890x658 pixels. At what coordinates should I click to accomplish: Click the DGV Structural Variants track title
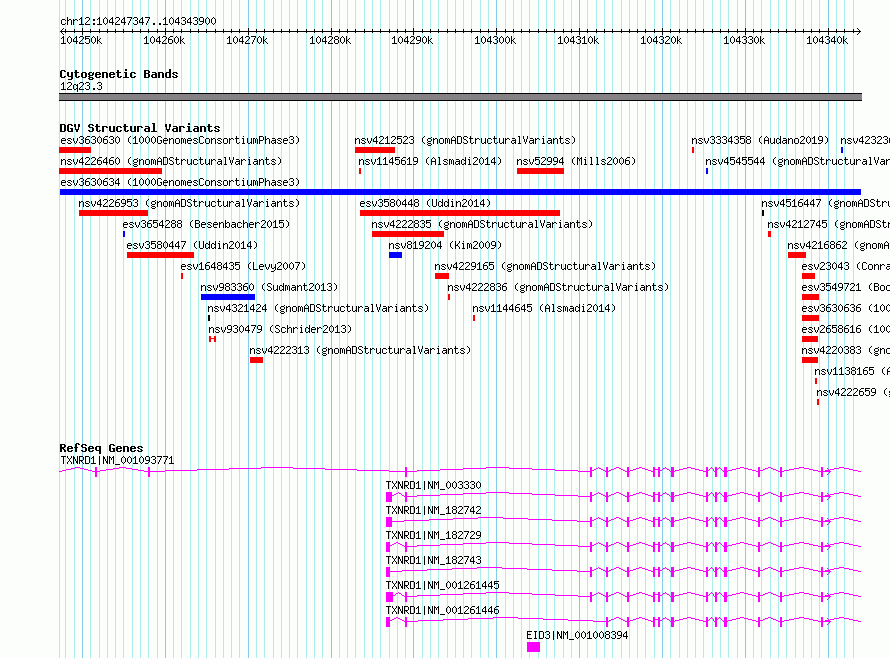point(140,128)
